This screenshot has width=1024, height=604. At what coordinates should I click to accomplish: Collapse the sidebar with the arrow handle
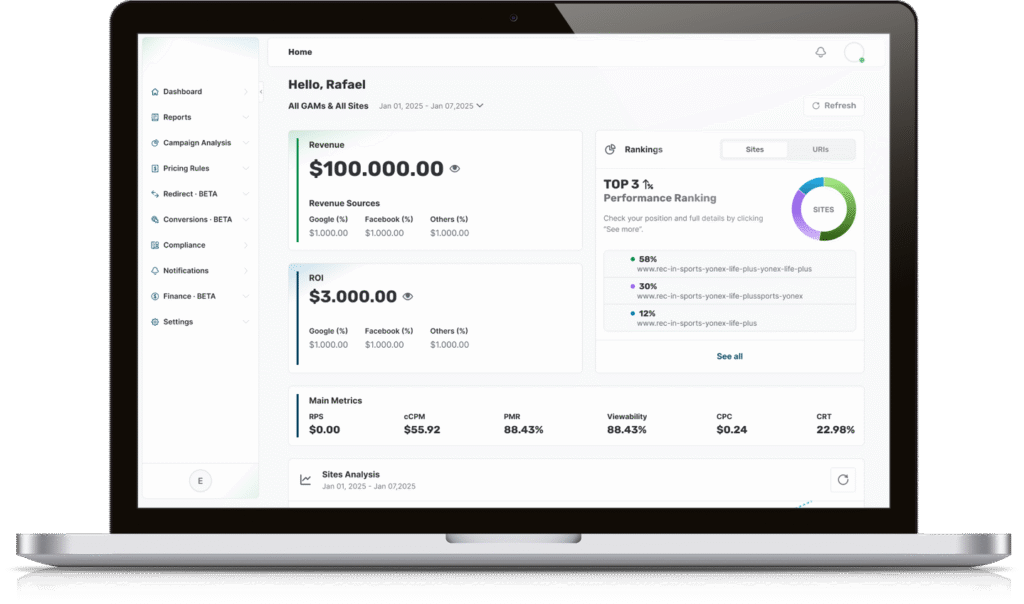pos(260,90)
